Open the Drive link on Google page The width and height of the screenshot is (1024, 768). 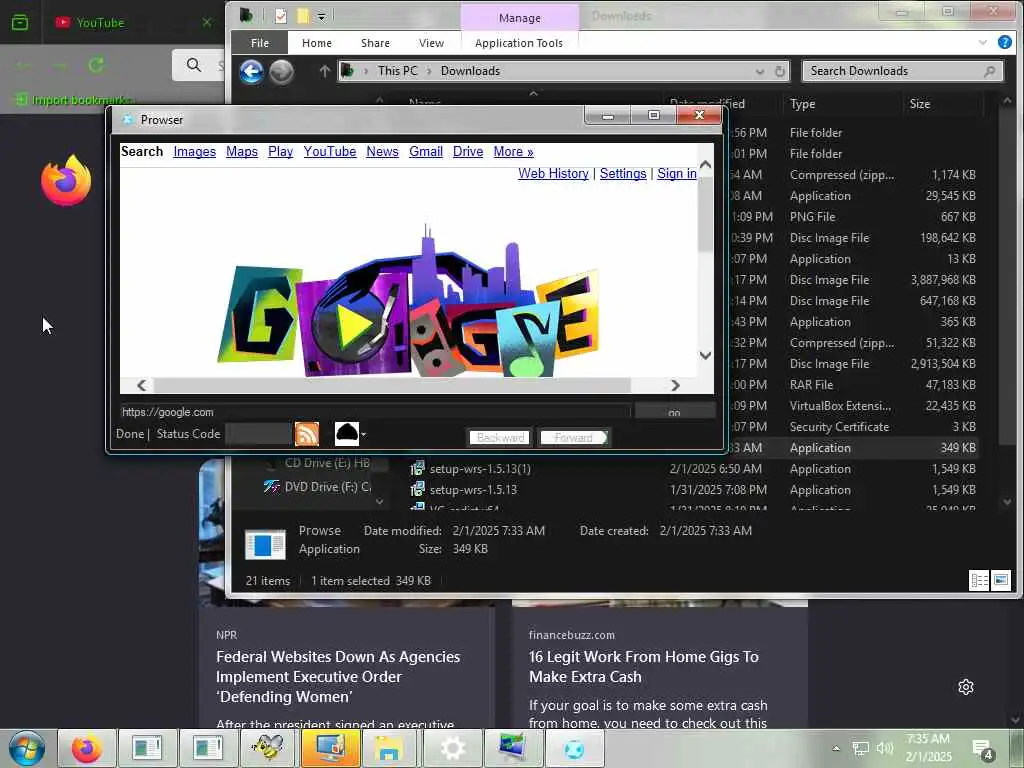468,152
